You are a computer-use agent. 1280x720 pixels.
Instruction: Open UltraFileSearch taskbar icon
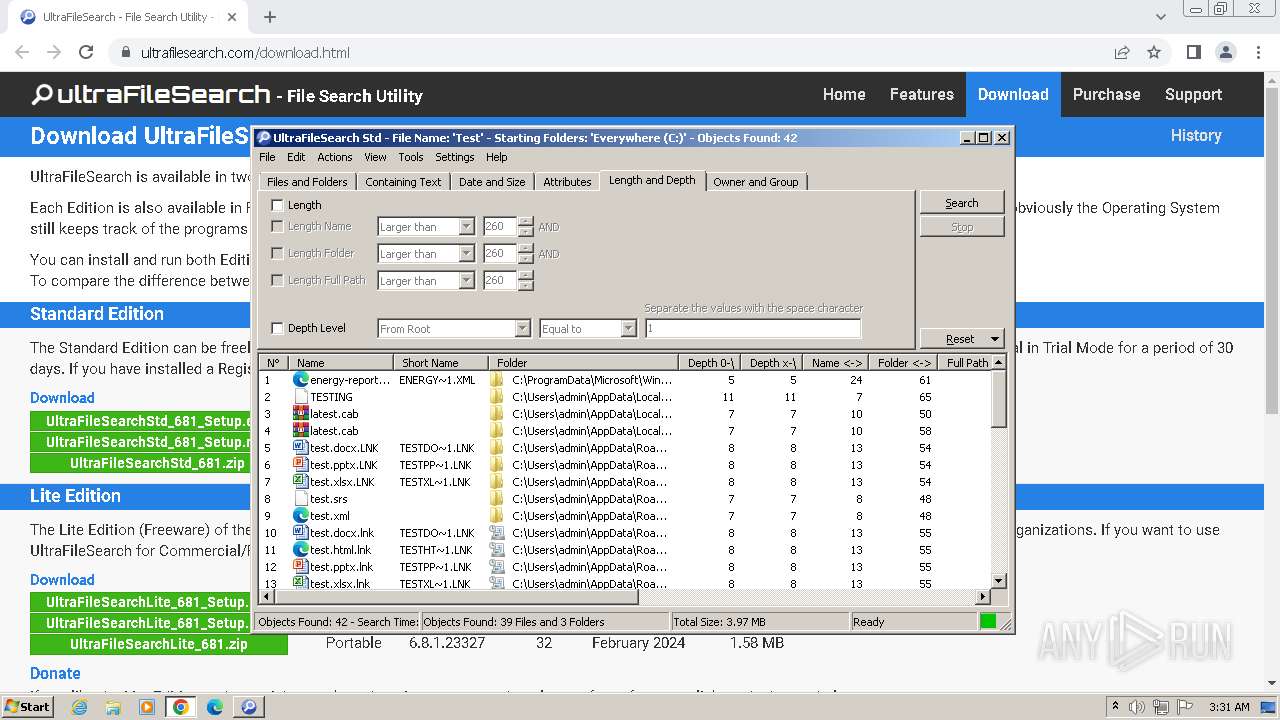coord(249,707)
